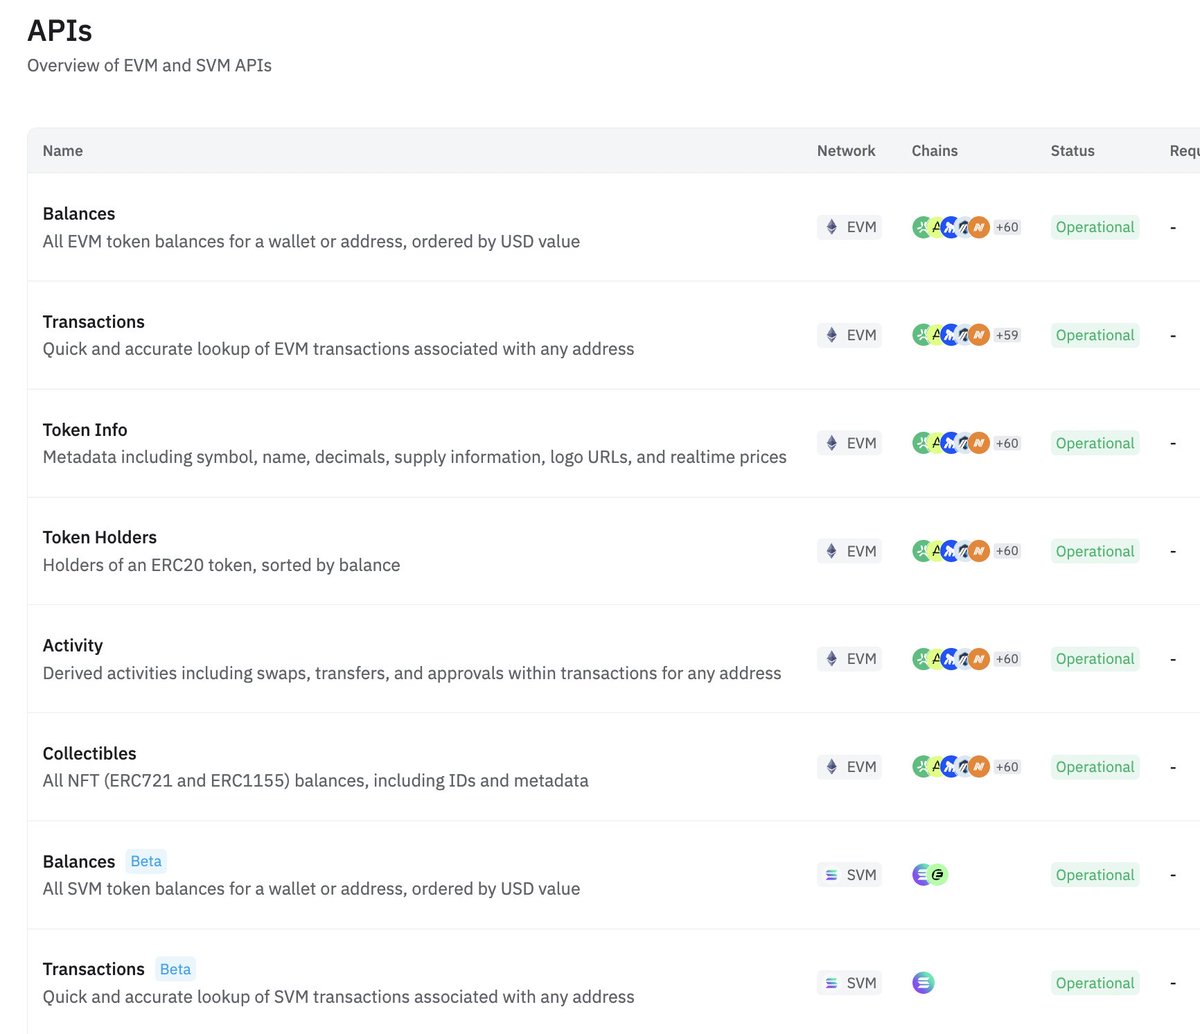
Task: Click the 'Metadata including symbol, name' description
Action: (x=414, y=458)
